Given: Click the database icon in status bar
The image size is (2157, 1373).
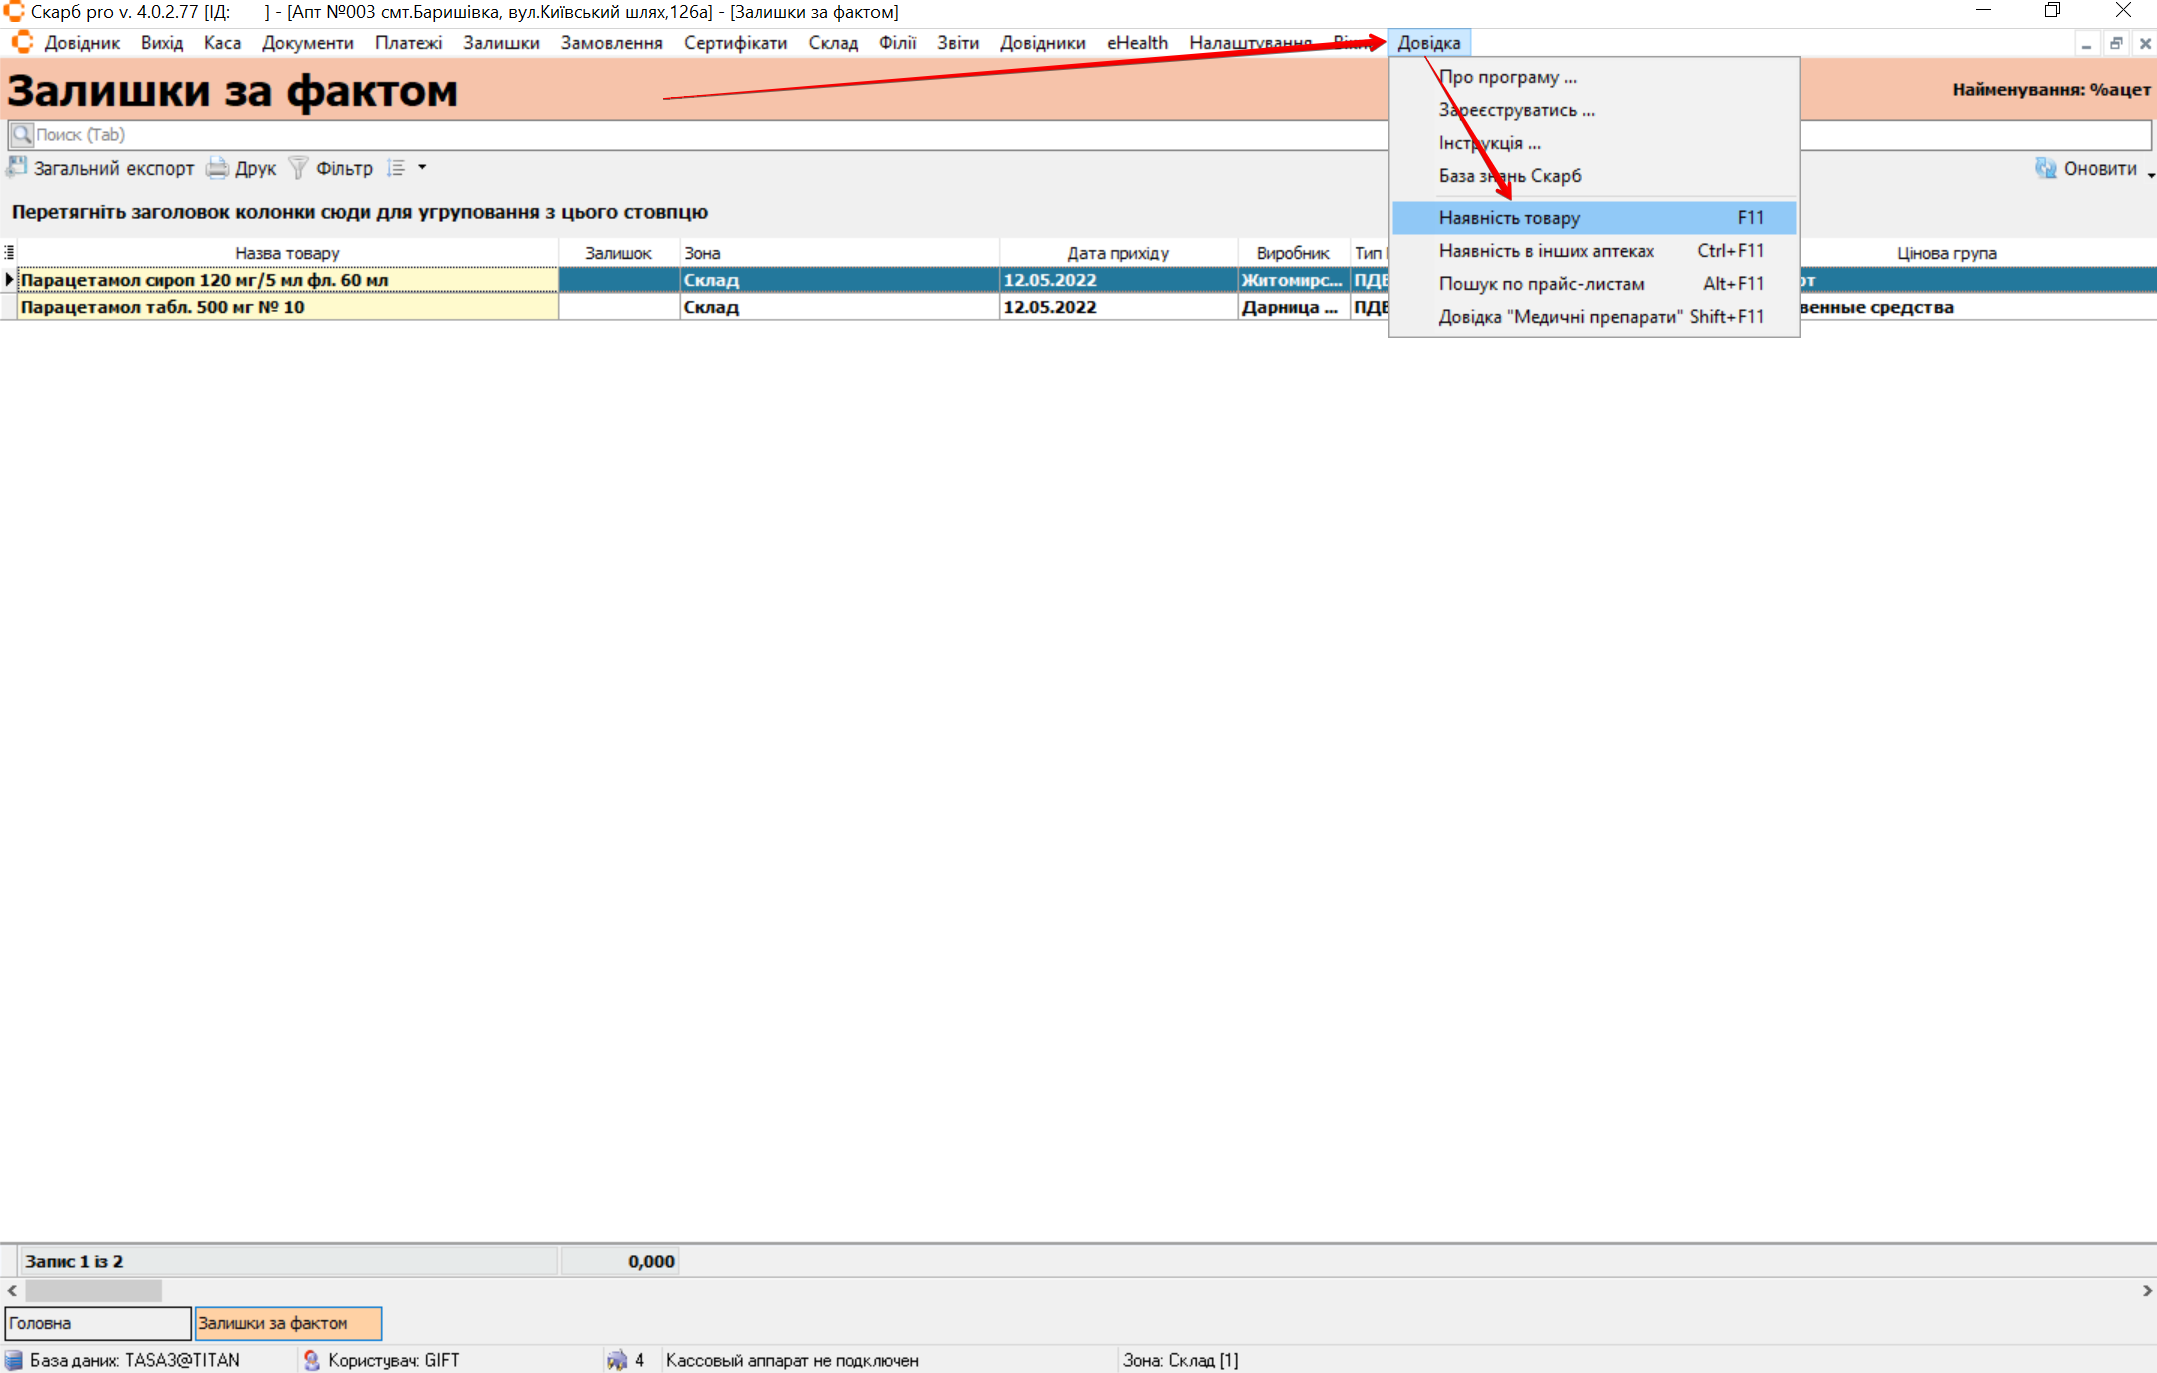Looking at the screenshot, I should (13, 1360).
